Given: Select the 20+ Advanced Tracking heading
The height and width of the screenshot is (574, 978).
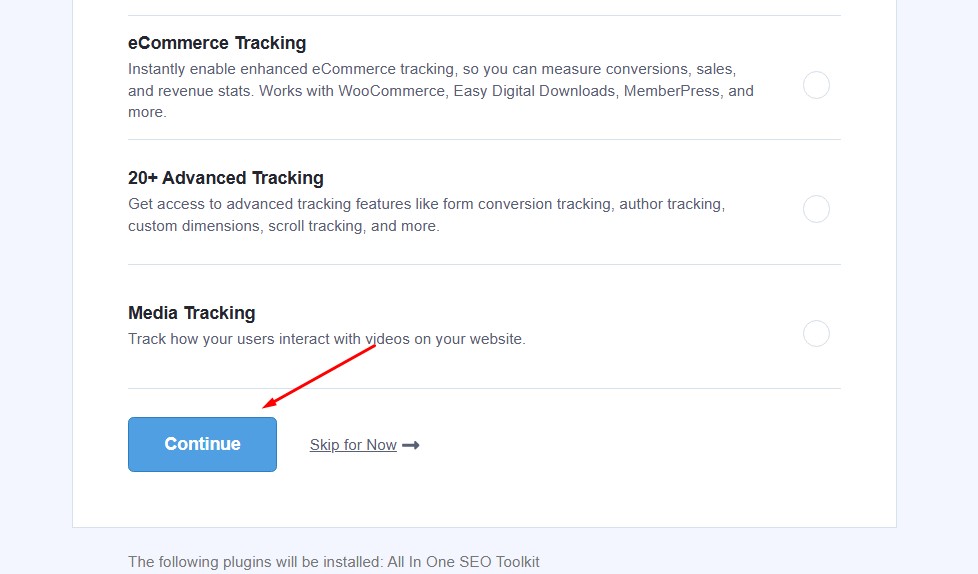Looking at the screenshot, I should 226,178.
